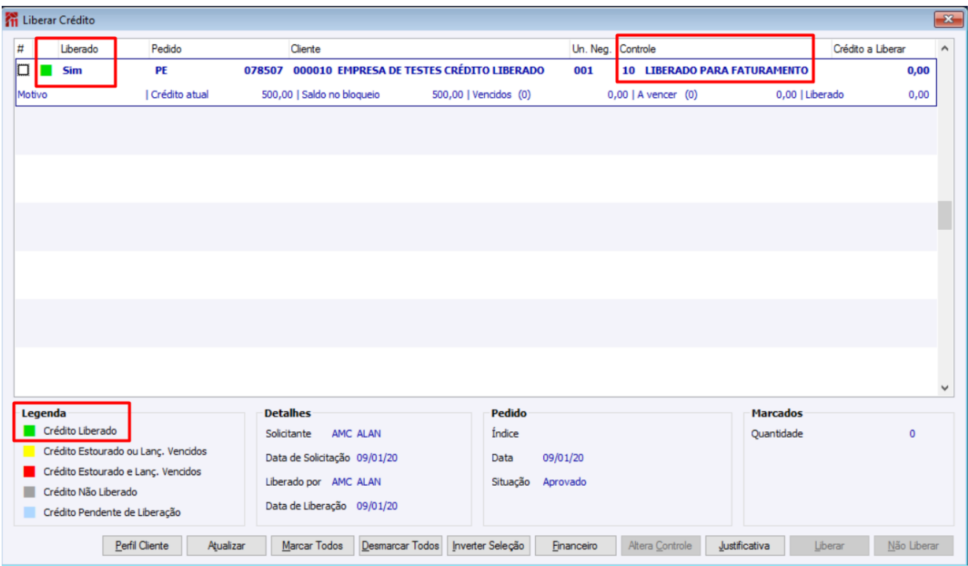Click the Data de Liberação value 09/01/20

377,506
